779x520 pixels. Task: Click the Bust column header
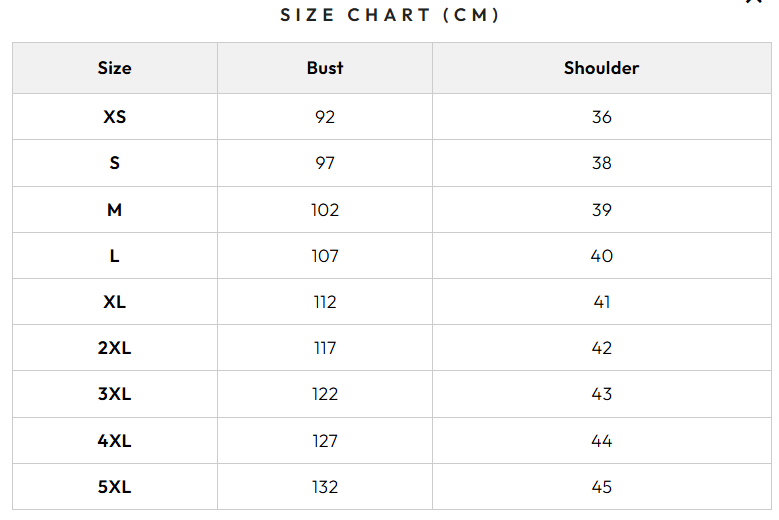coord(325,68)
